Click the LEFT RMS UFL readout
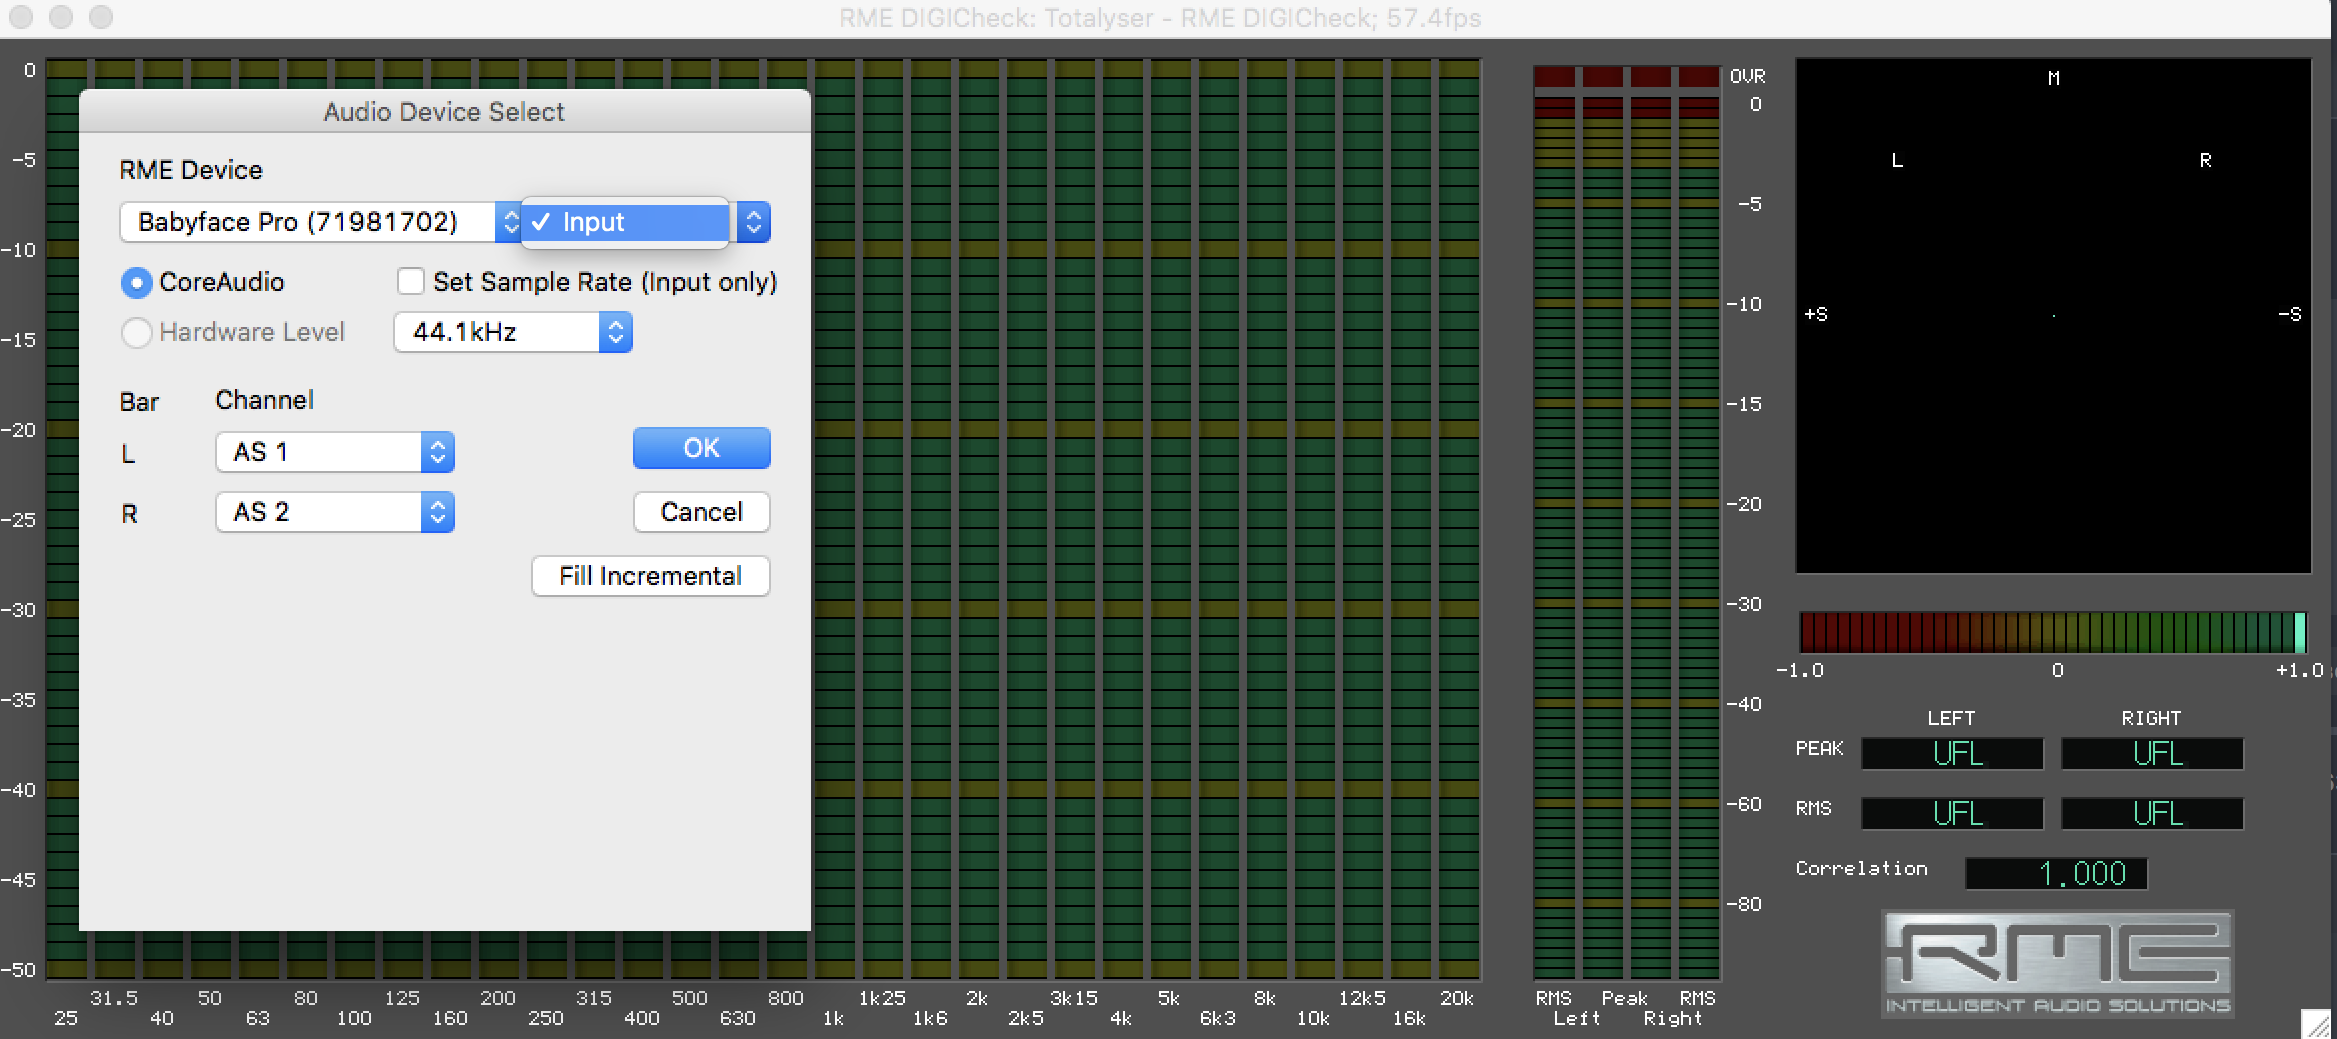Screen dimensions: 2337x1039 pos(1952,813)
